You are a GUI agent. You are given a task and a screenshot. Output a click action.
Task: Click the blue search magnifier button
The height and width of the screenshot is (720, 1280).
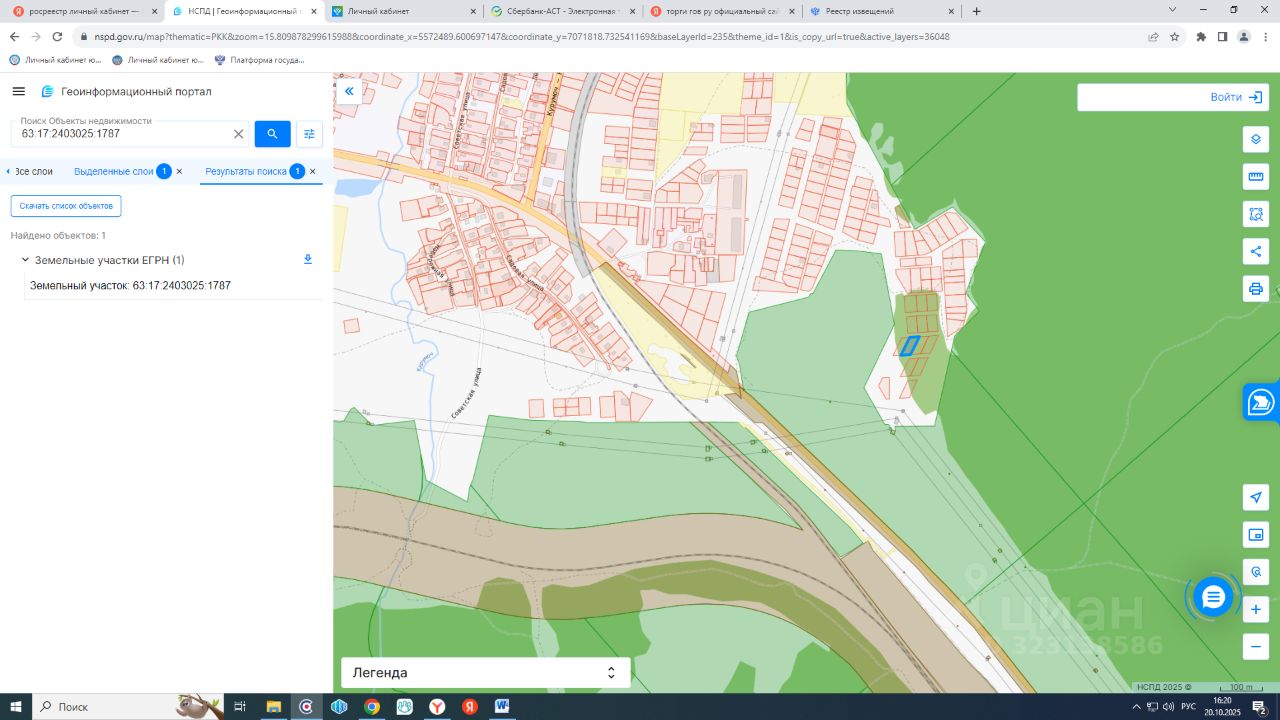[x=272, y=134]
